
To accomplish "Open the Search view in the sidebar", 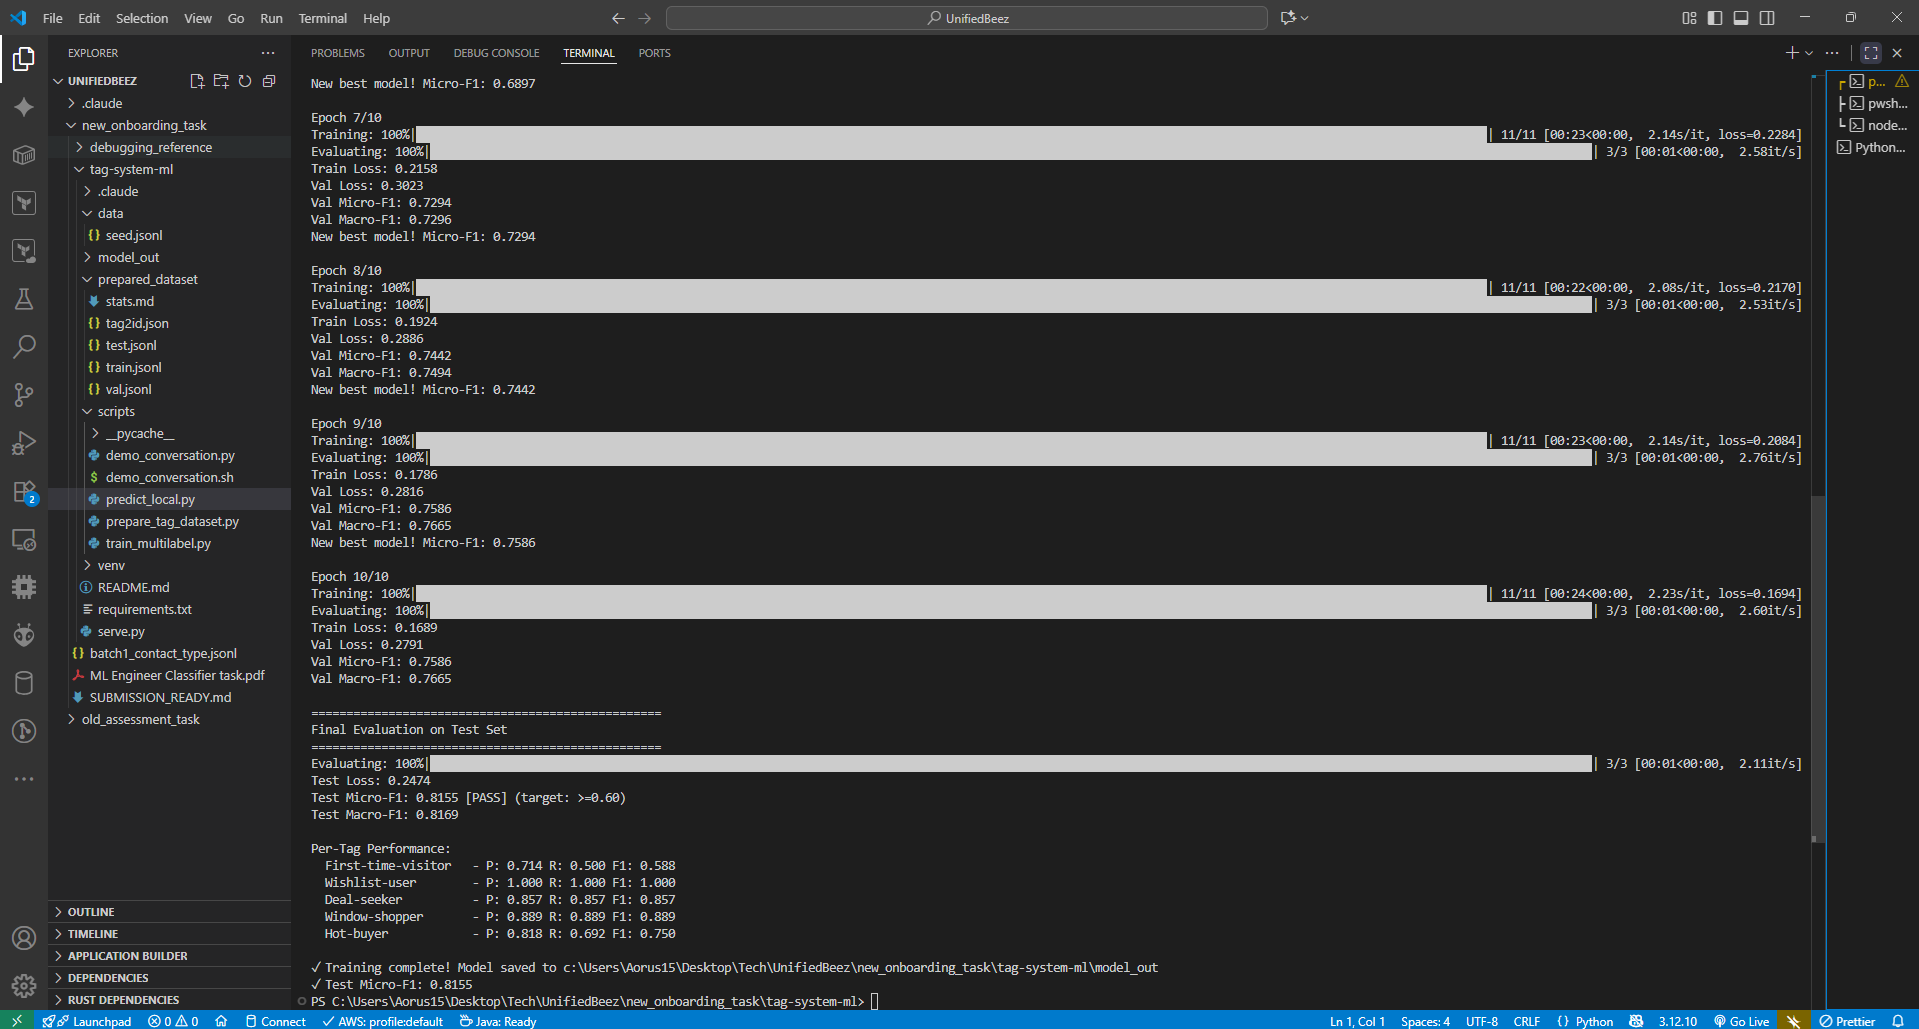I will [x=24, y=347].
